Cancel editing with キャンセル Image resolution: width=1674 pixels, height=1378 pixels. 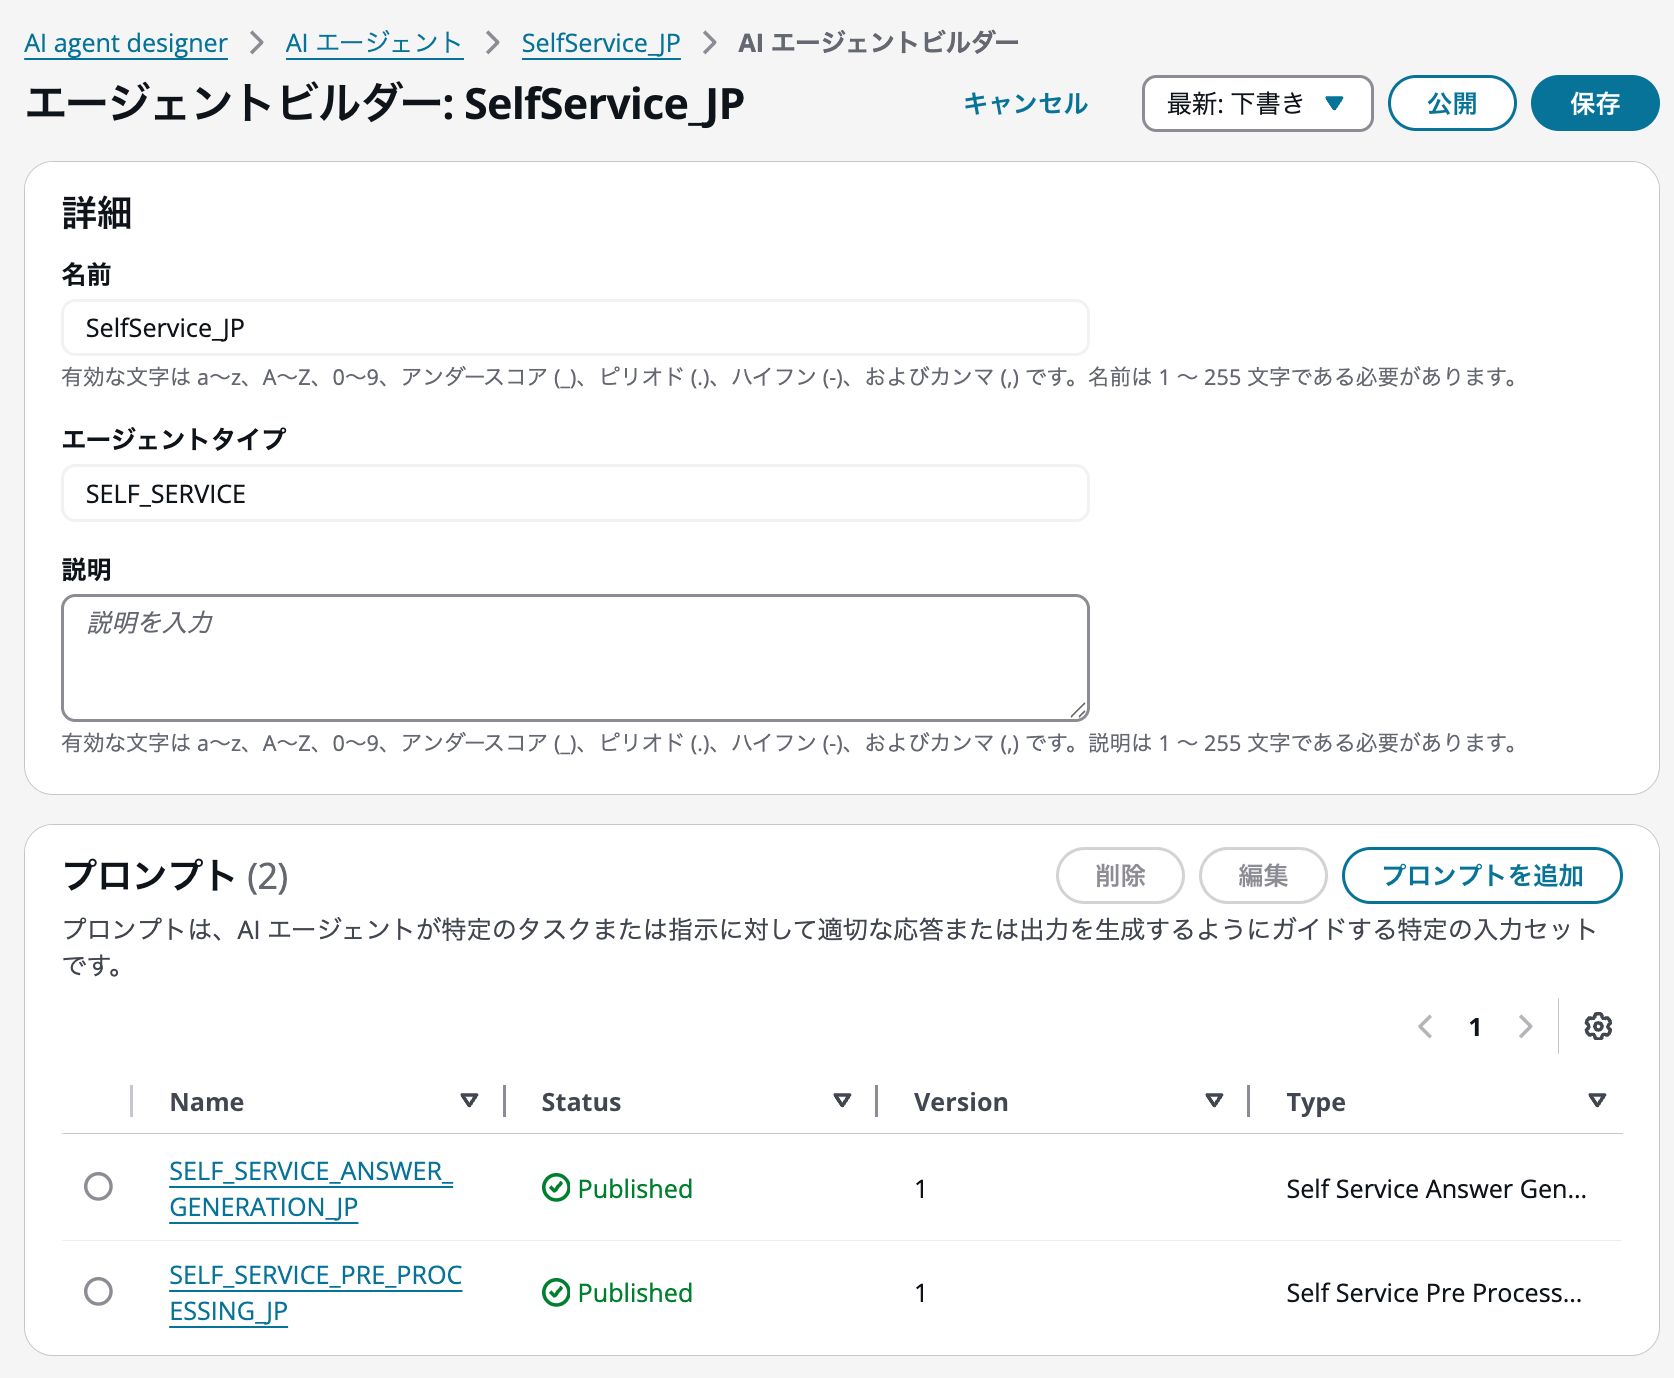(1024, 103)
